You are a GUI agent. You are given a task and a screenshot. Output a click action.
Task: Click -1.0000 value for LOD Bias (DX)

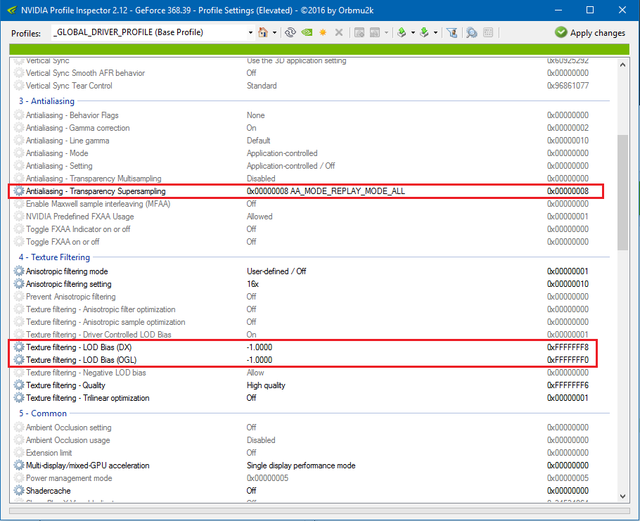tap(259, 347)
